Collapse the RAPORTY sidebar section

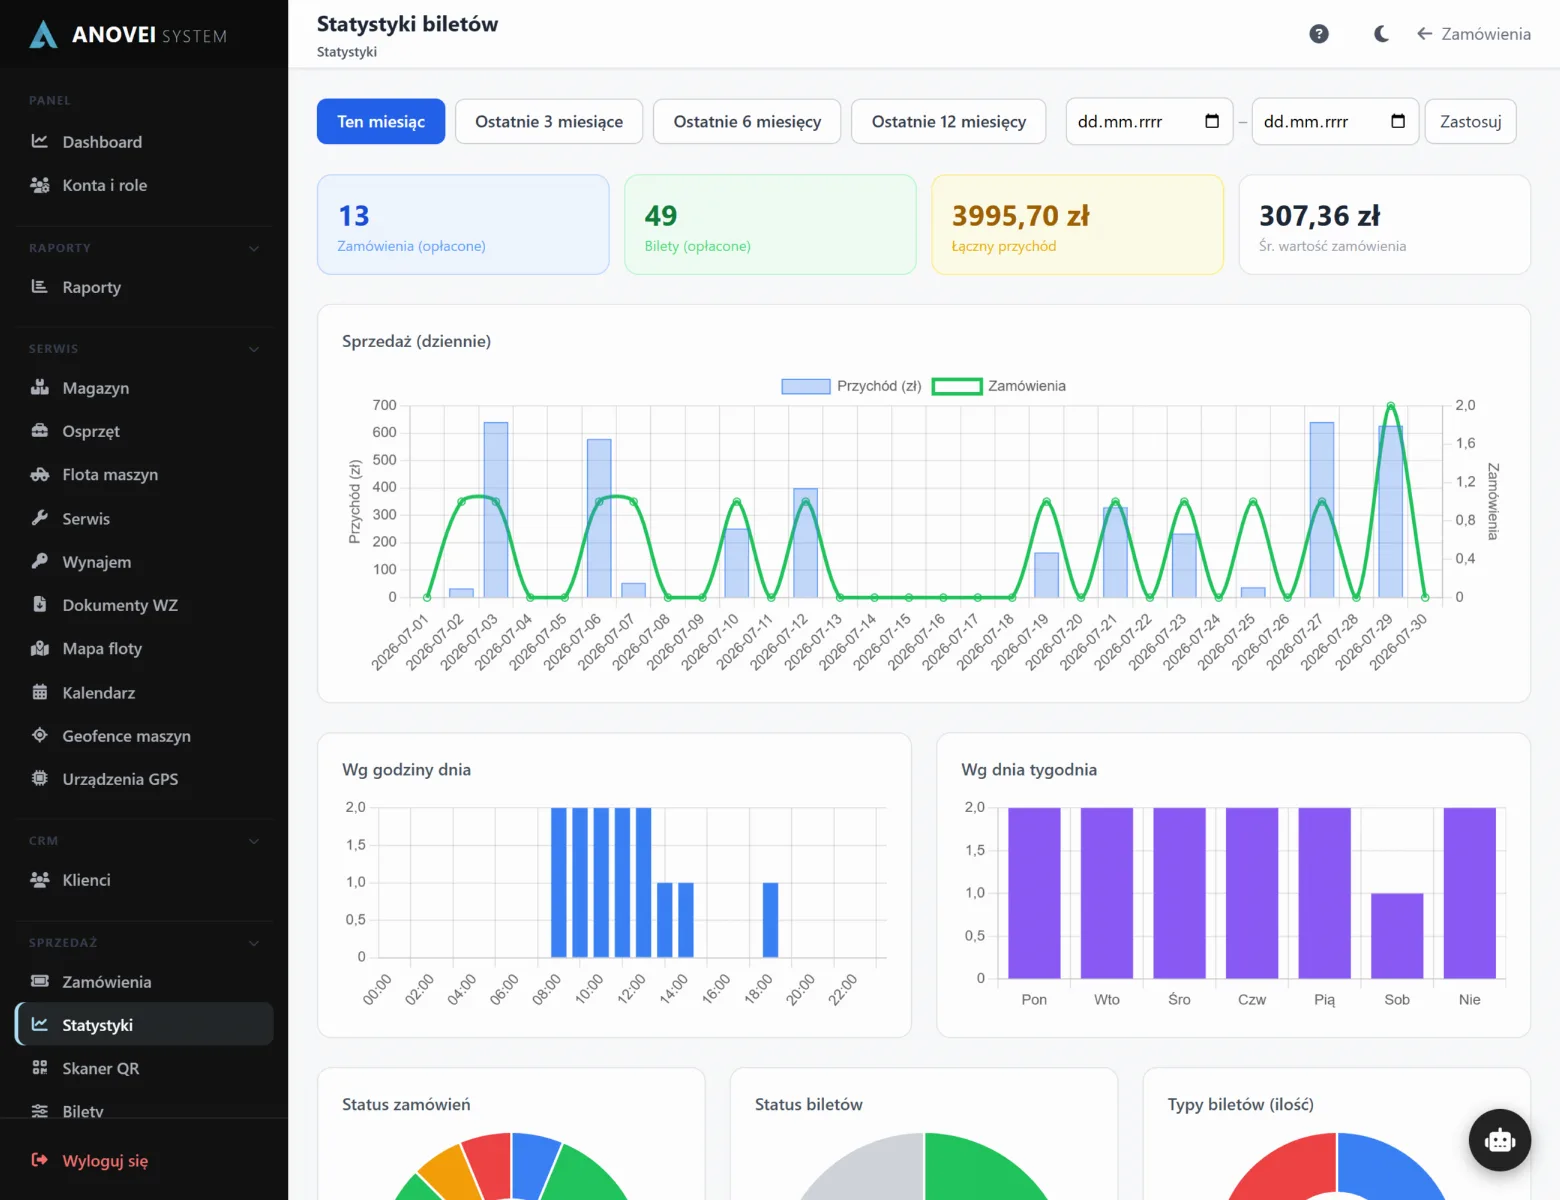point(254,248)
